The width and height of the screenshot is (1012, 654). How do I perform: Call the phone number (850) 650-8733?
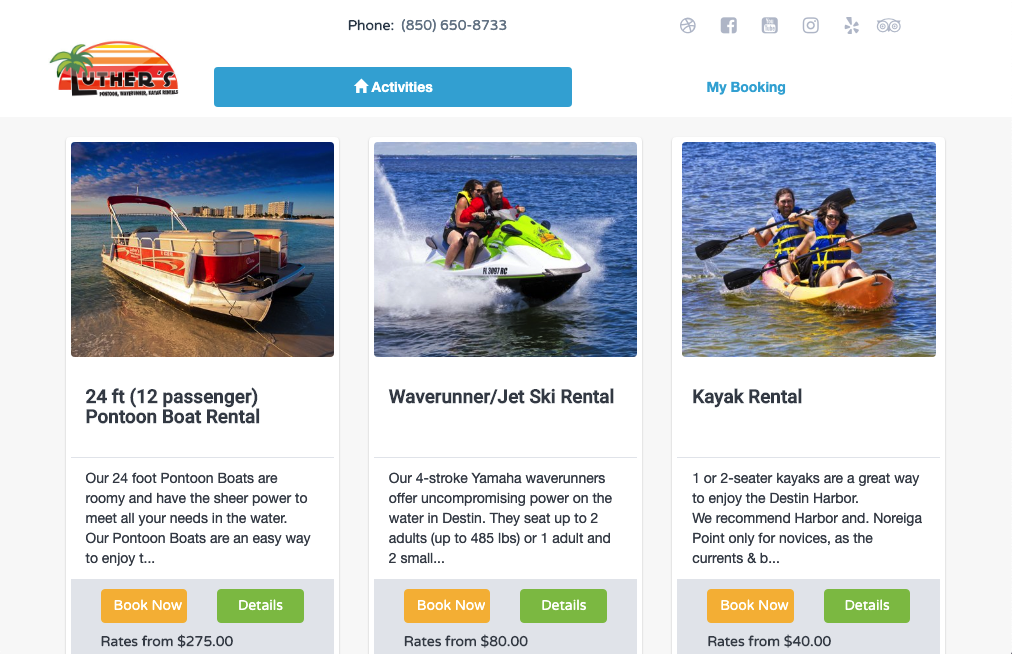[x=454, y=25]
